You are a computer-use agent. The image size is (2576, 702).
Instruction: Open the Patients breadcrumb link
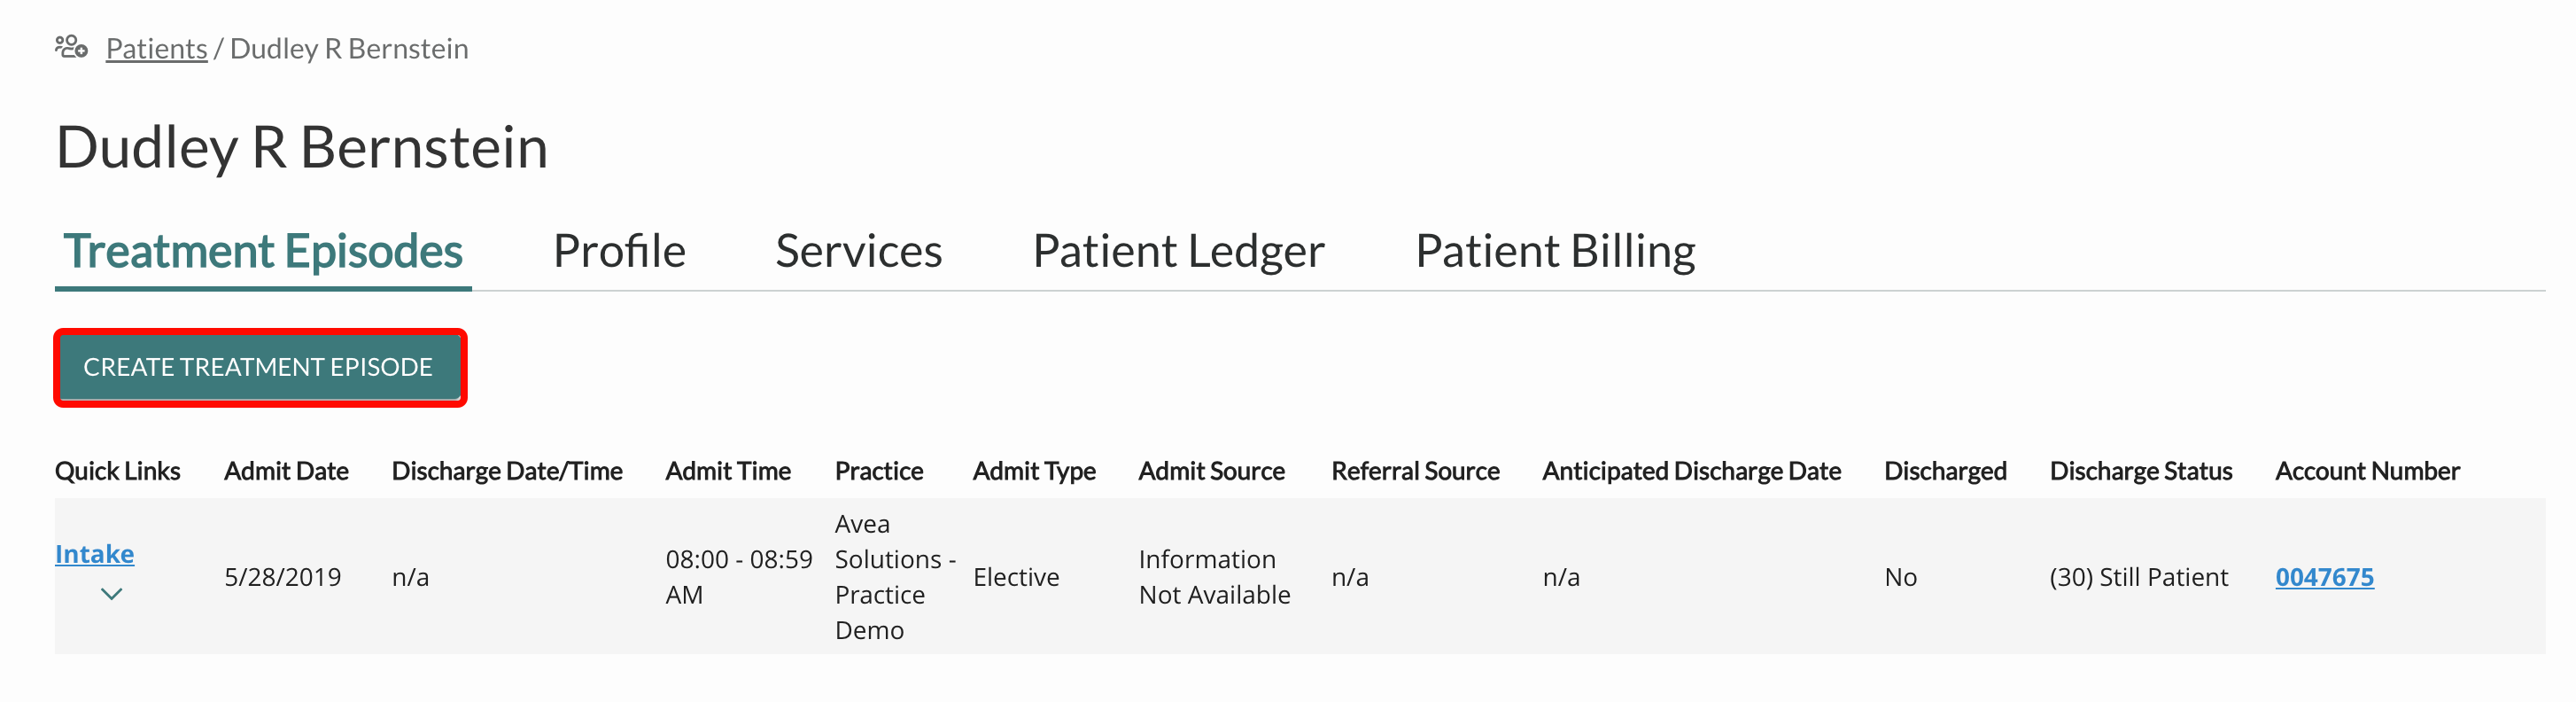(x=156, y=48)
